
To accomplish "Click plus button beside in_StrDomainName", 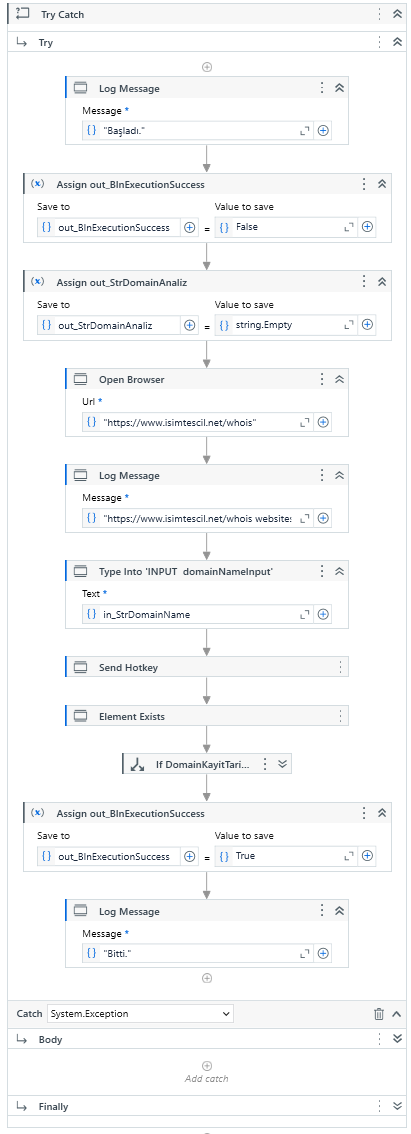I will pyautogui.click(x=323, y=614).
